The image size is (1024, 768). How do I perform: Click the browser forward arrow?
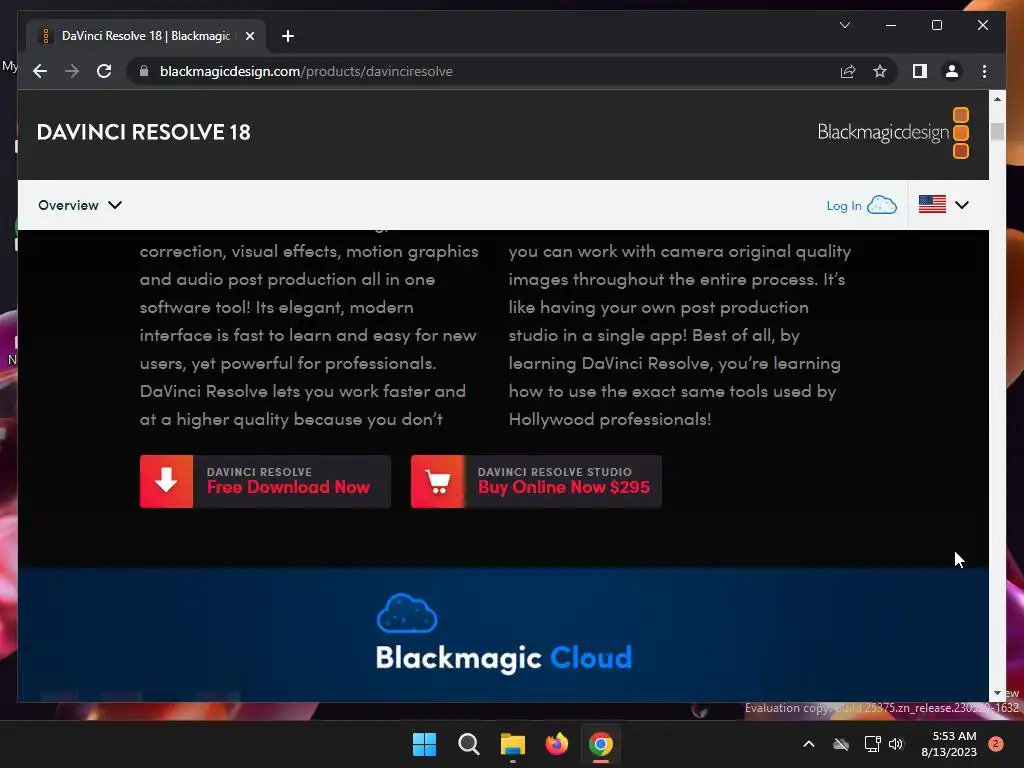(x=72, y=71)
